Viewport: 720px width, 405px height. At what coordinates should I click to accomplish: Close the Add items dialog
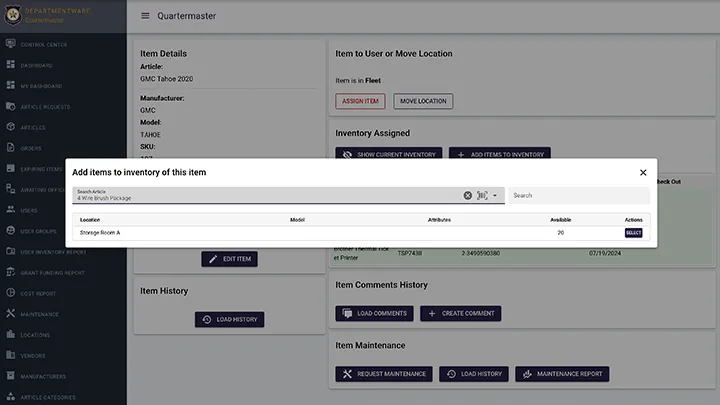(643, 173)
